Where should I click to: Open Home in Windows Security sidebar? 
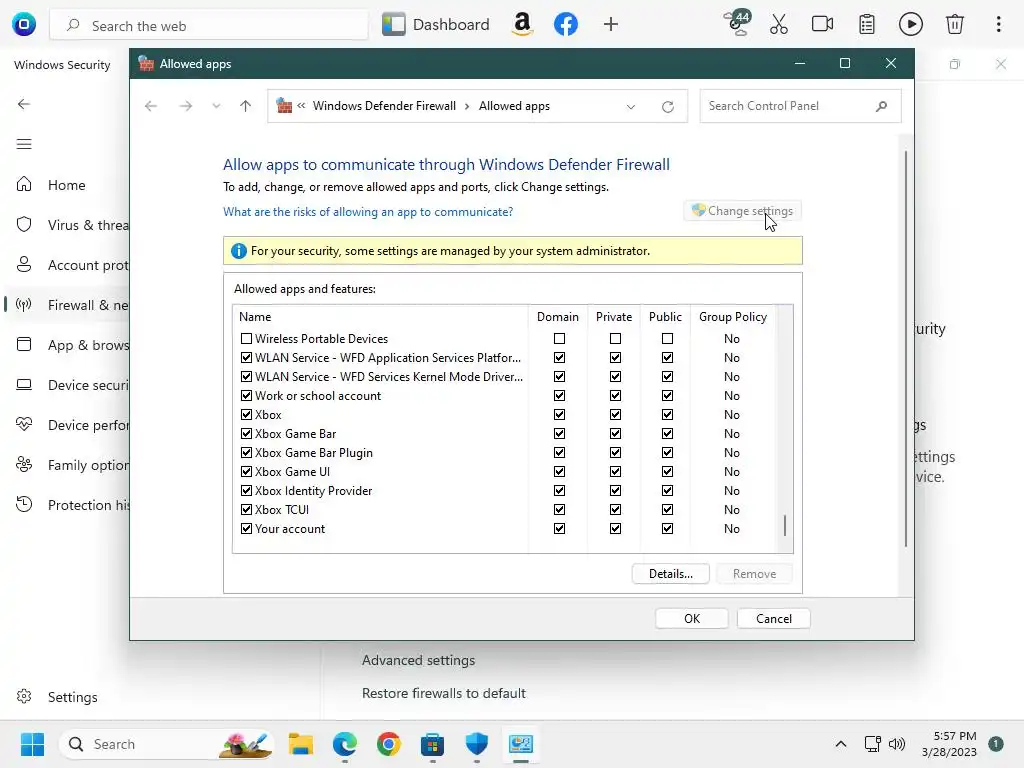pyautogui.click(x=67, y=185)
